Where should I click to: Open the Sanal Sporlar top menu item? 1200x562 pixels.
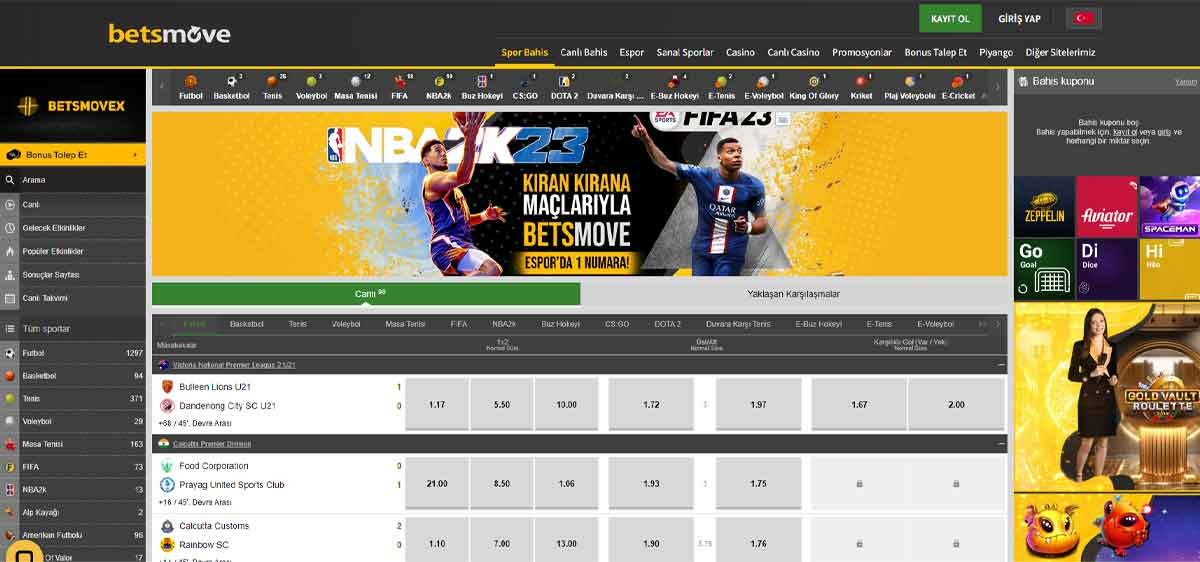685,52
